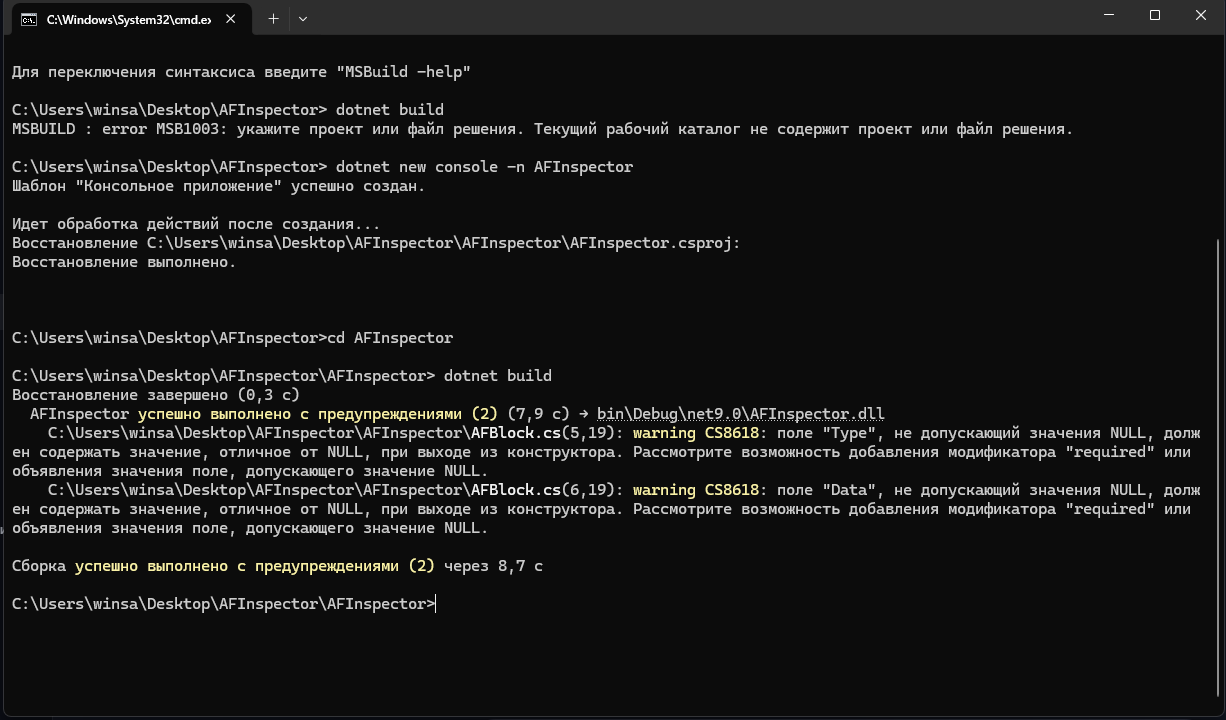
Task: Place cursor at the last command prompt
Action: pyautogui.click(x=437, y=604)
